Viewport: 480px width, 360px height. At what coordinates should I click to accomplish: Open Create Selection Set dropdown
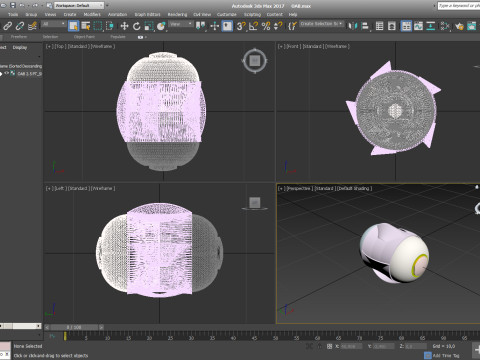tap(321, 24)
